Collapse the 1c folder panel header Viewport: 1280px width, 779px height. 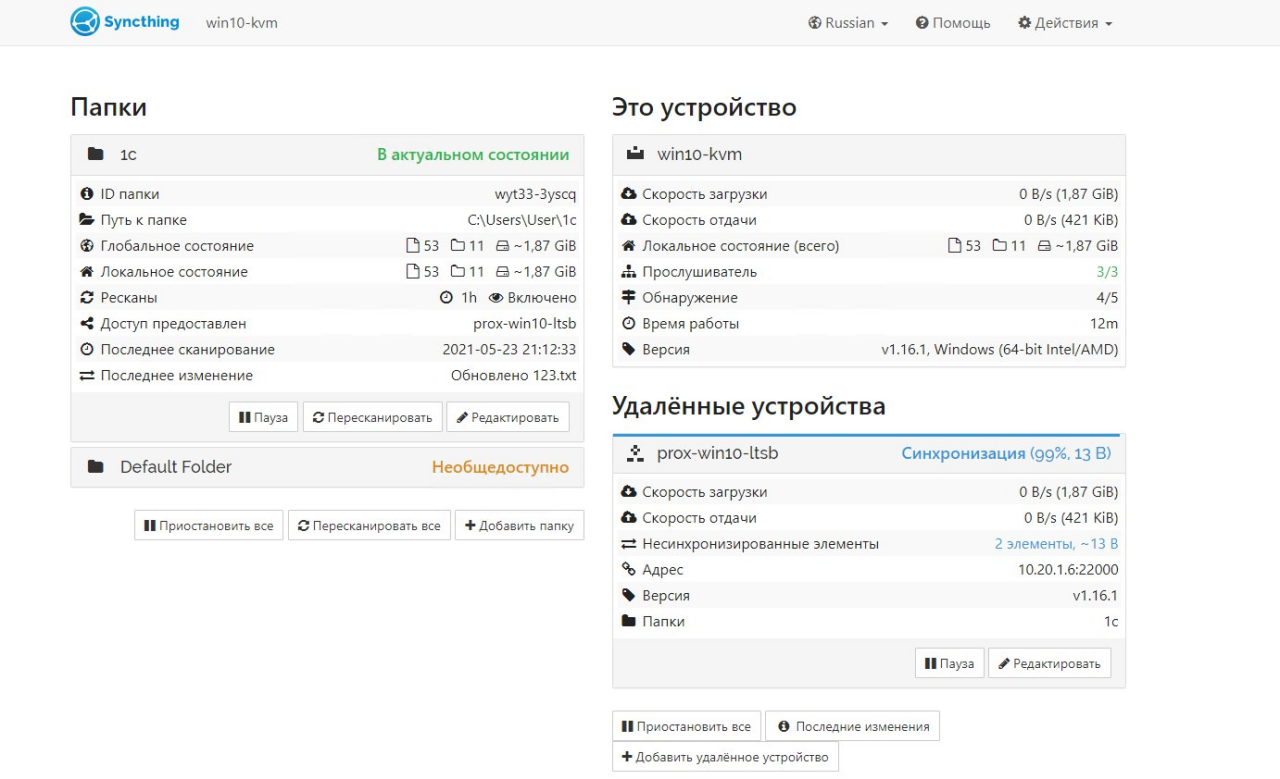[x=326, y=154]
